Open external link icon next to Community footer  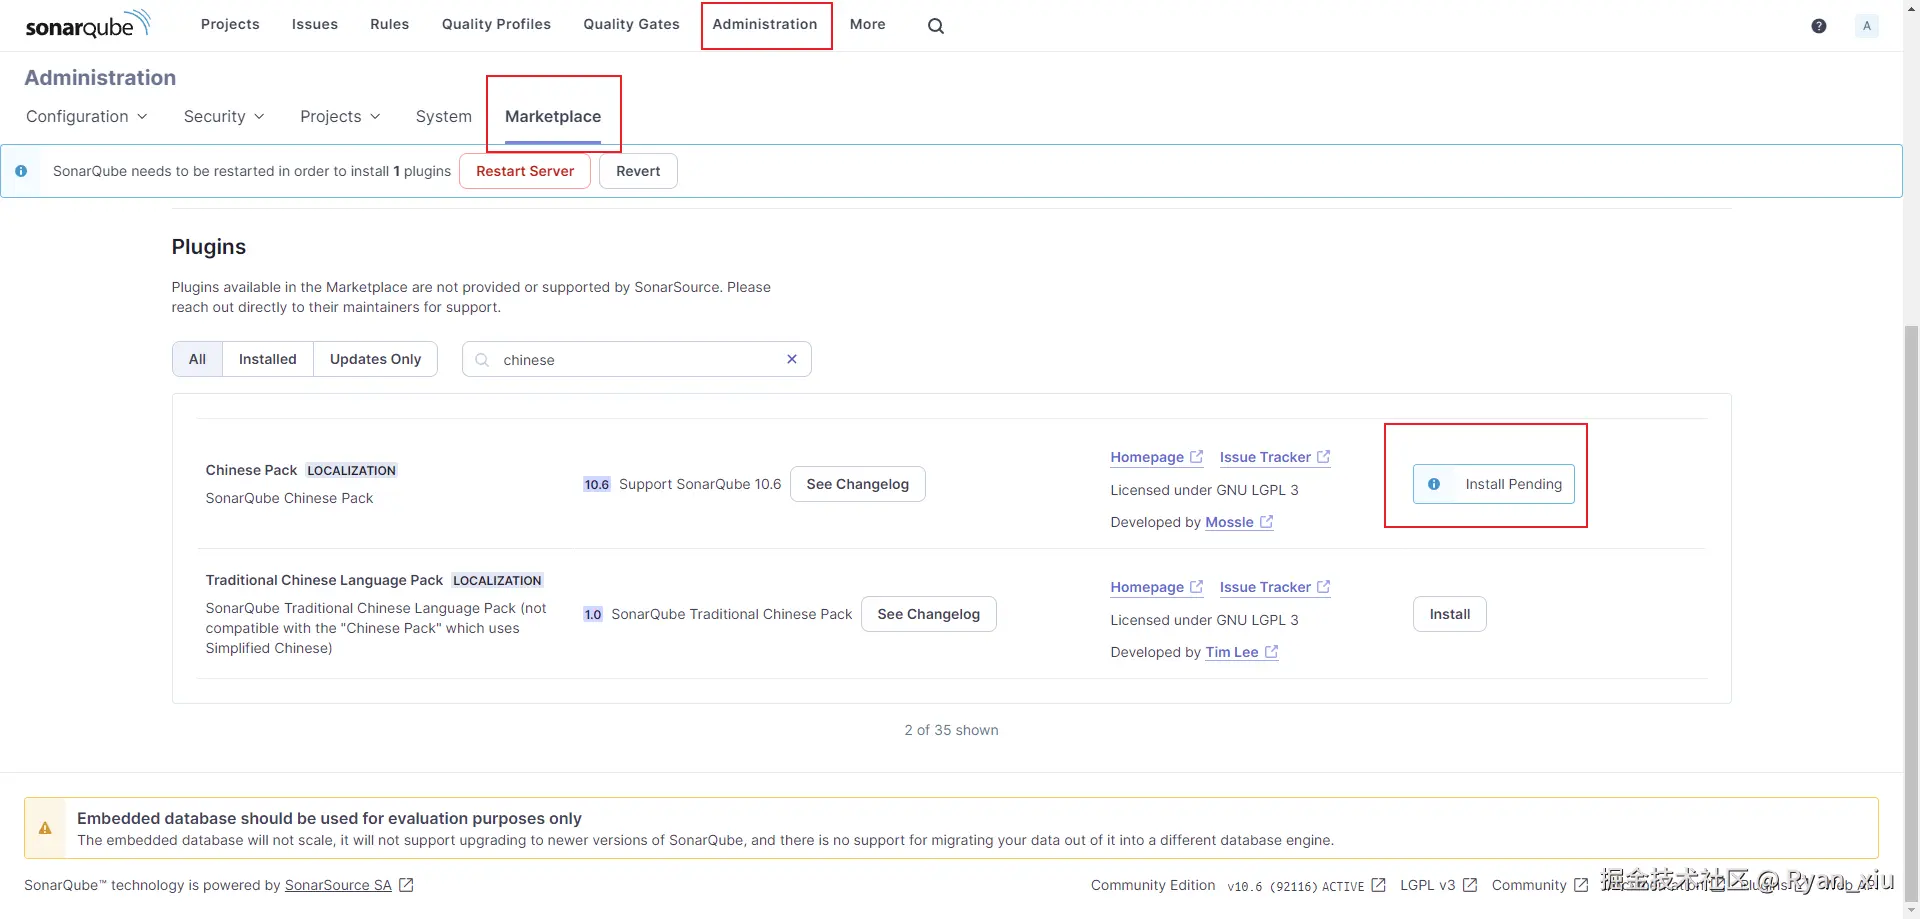point(1581,885)
